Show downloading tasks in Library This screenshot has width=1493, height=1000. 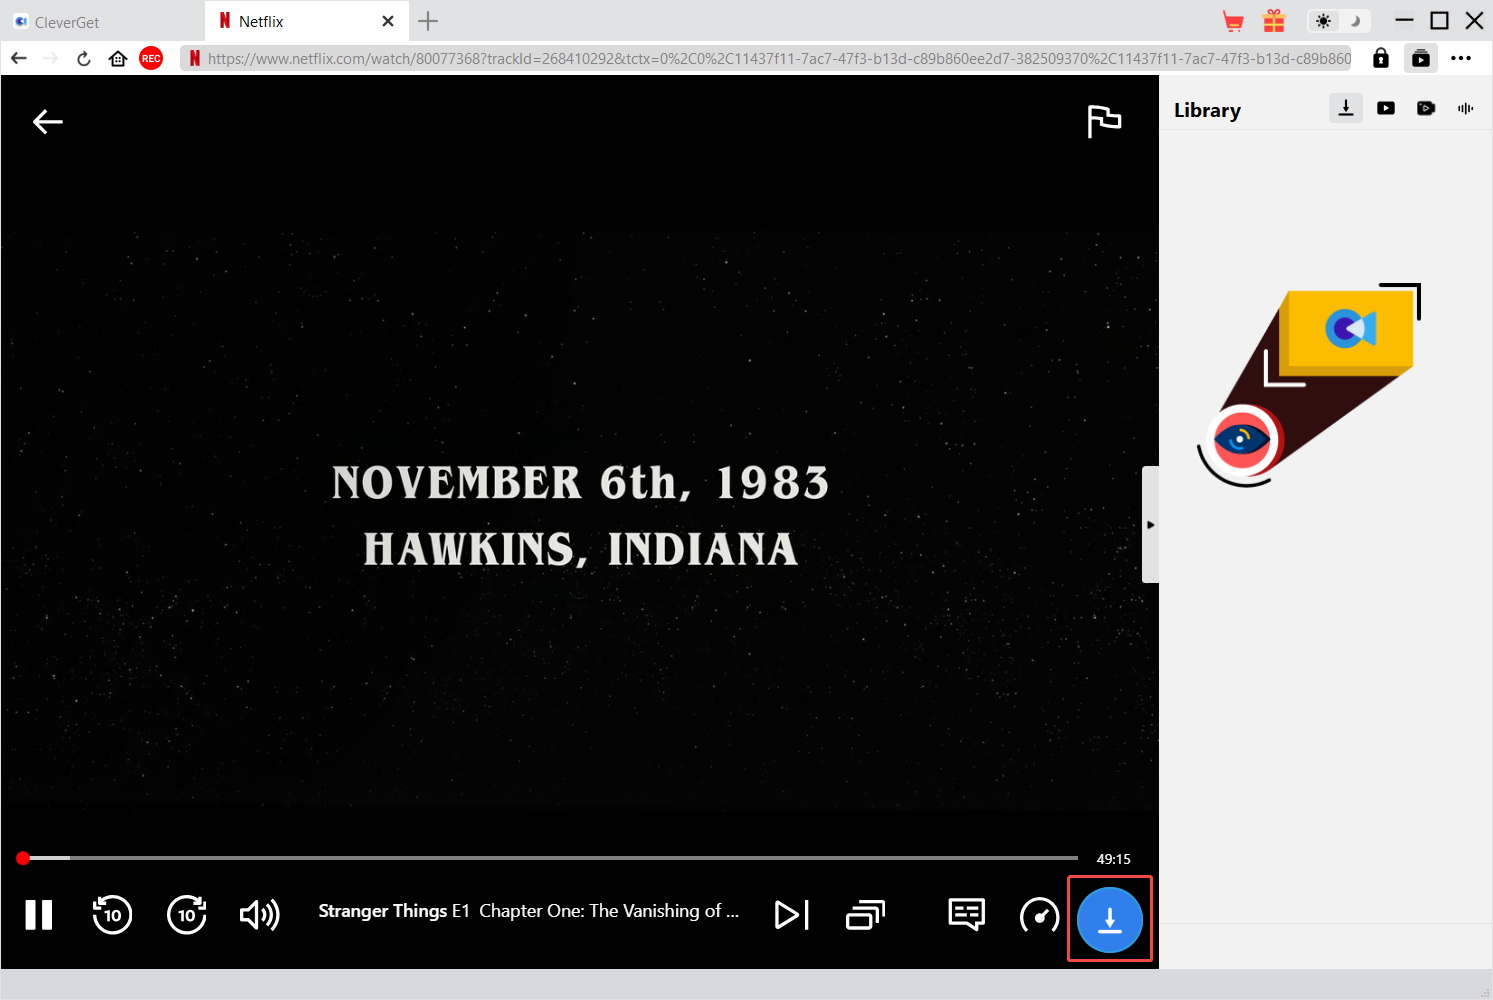tap(1346, 108)
